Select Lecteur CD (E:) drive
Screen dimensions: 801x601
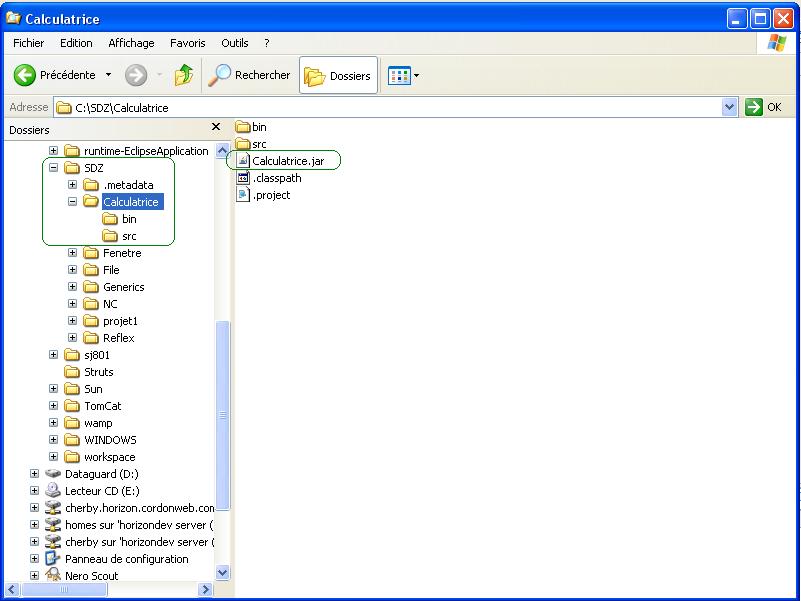pos(92,491)
